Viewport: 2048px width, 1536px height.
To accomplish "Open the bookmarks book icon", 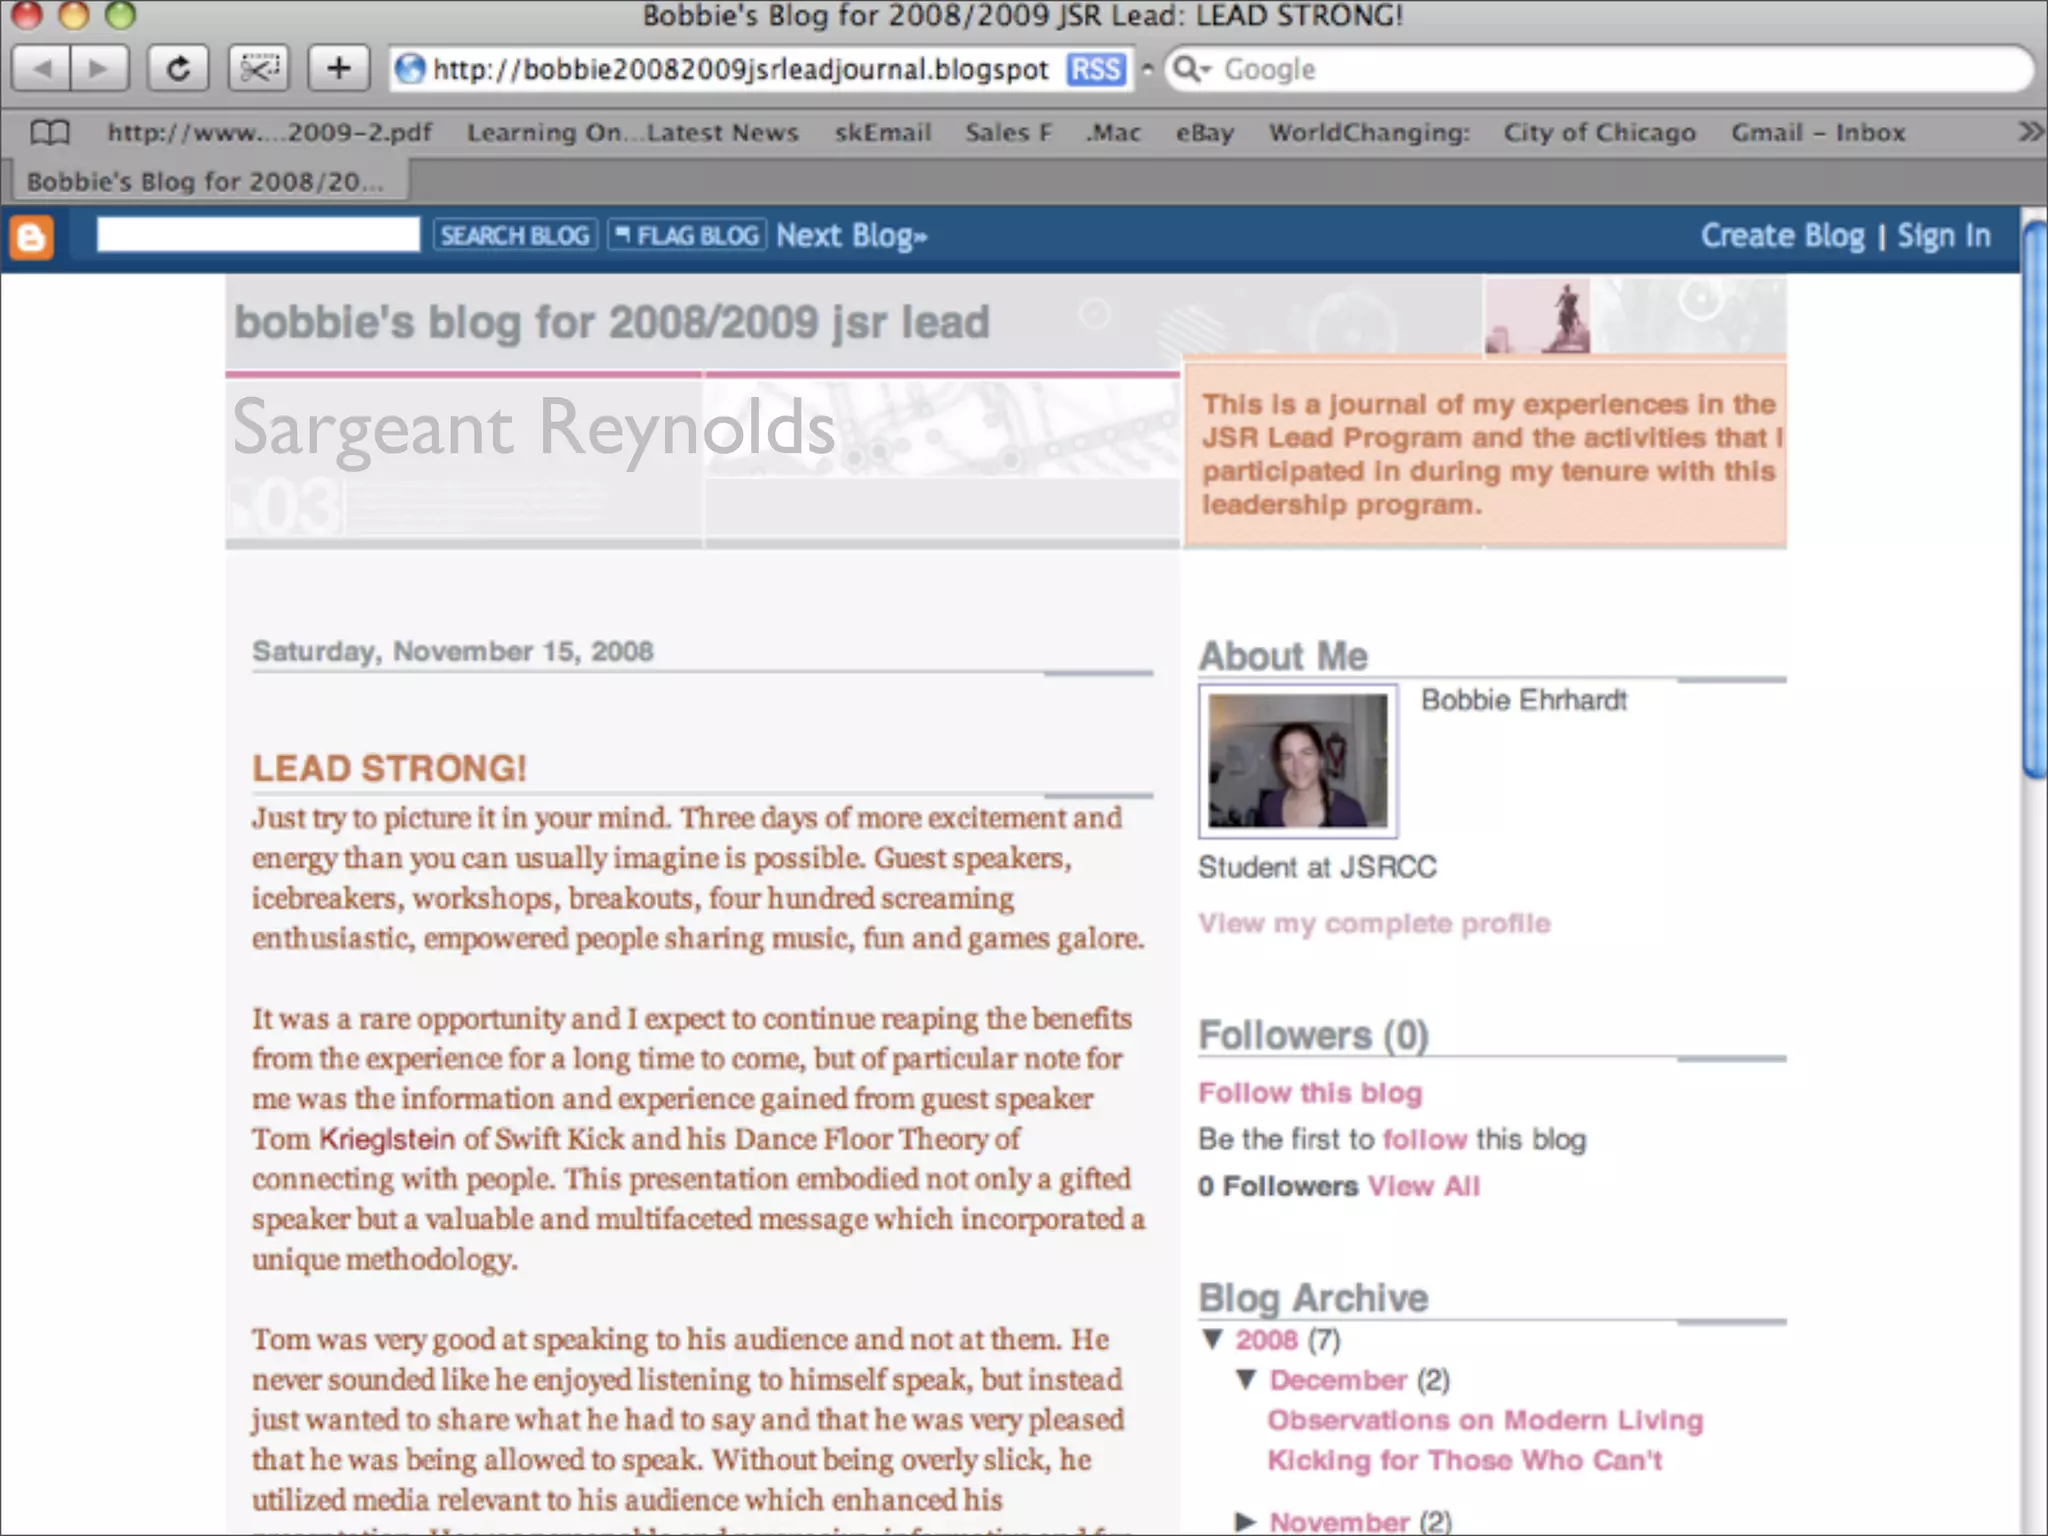I will pyautogui.click(x=49, y=132).
